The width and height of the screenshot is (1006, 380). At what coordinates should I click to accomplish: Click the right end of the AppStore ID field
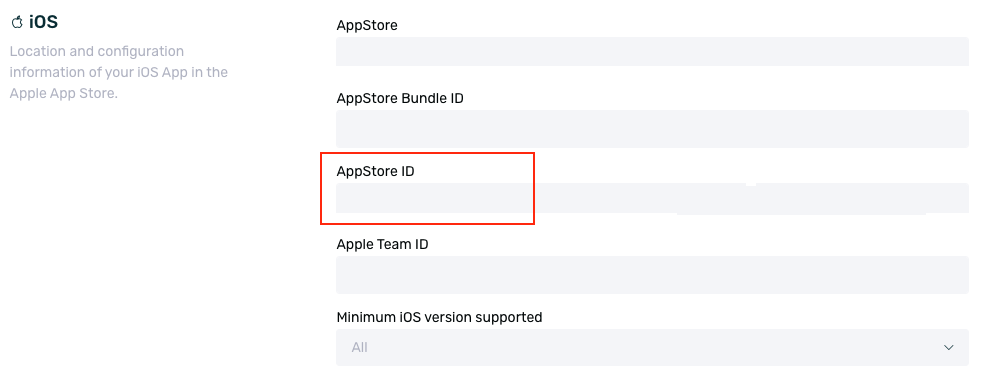pyautogui.click(x=950, y=198)
